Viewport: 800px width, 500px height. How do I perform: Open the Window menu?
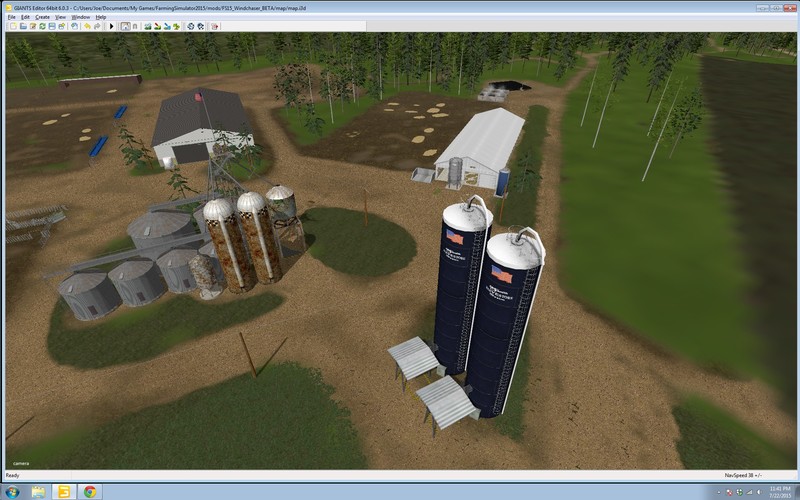[81, 17]
